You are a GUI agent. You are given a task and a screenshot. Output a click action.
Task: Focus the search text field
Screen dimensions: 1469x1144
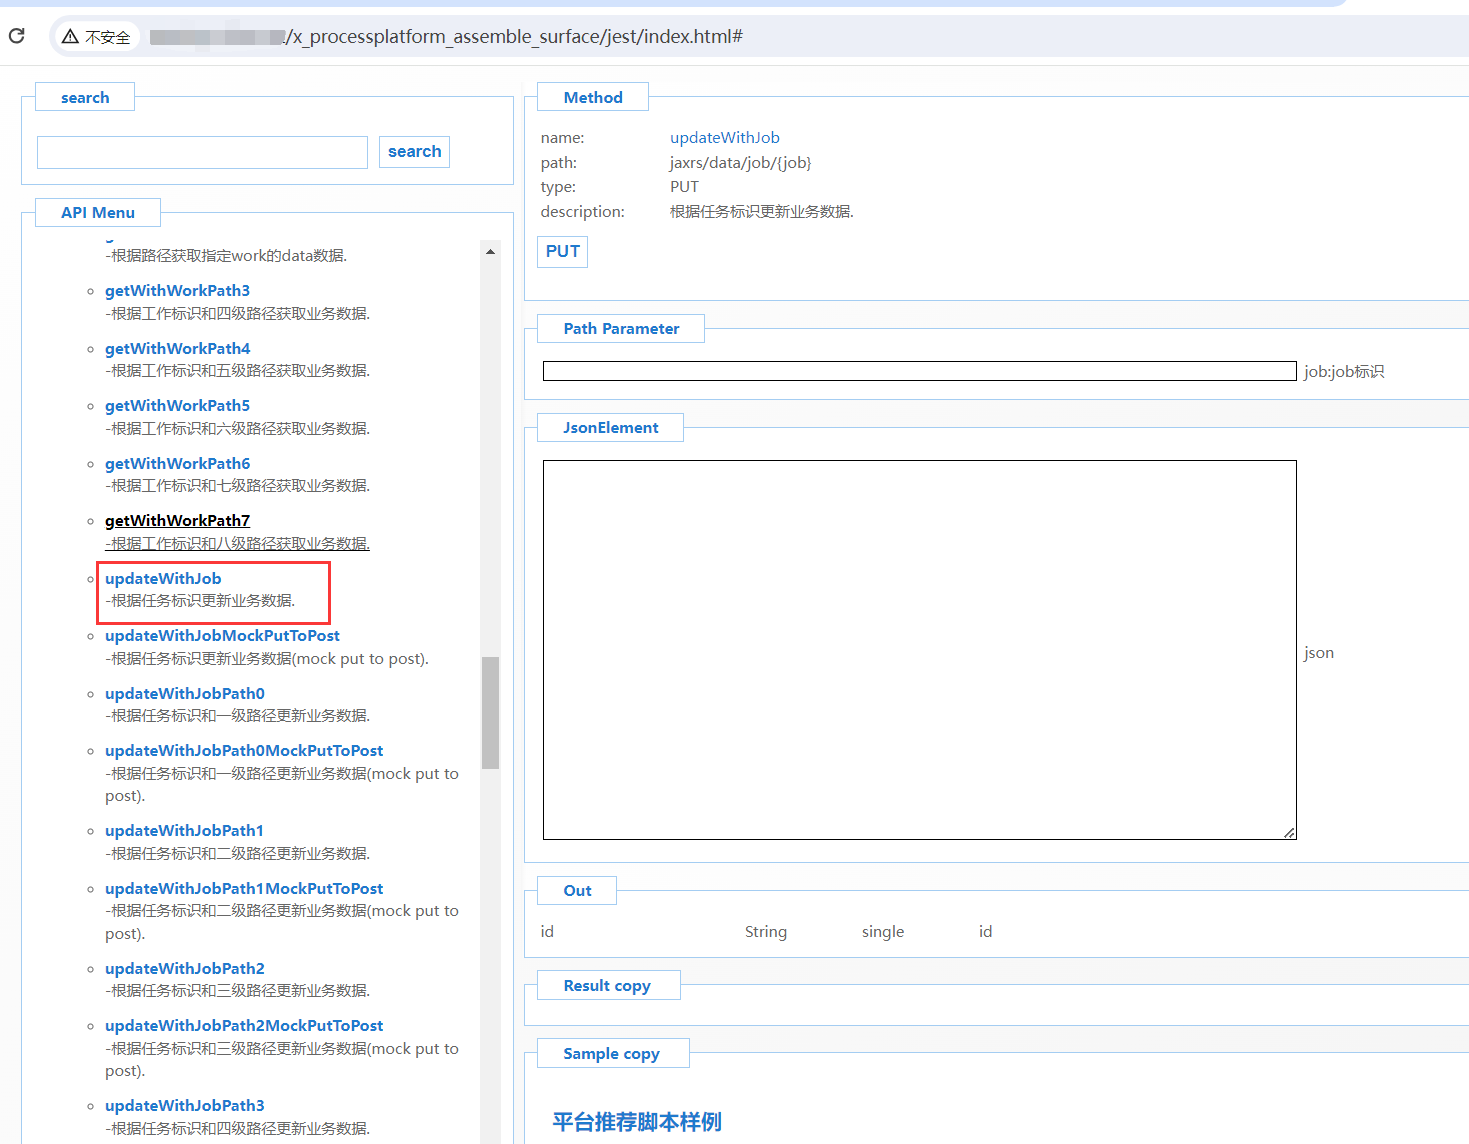(x=202, y=153)
